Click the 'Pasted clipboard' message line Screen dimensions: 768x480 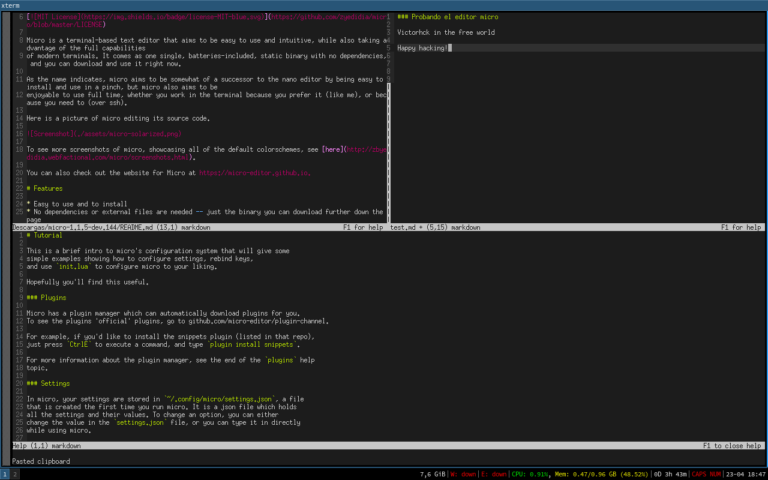coord(41,461)
